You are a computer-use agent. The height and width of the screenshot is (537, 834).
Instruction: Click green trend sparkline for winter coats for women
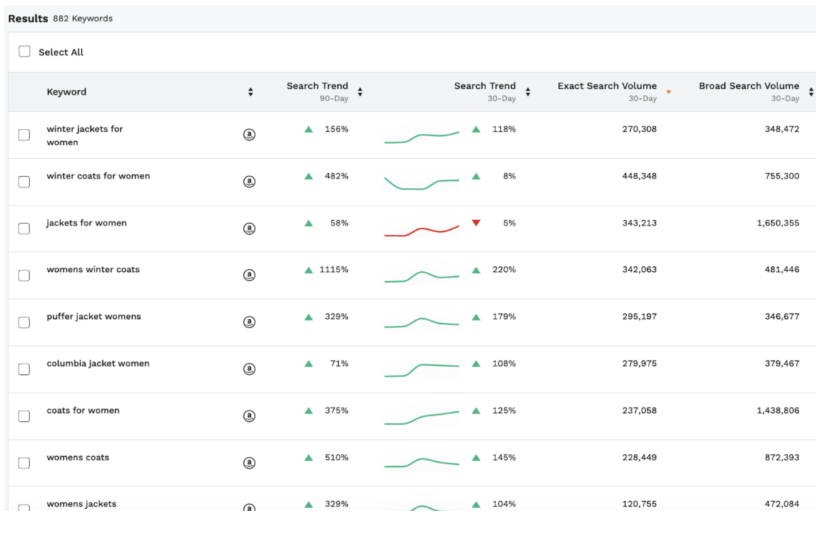[421, 183]
